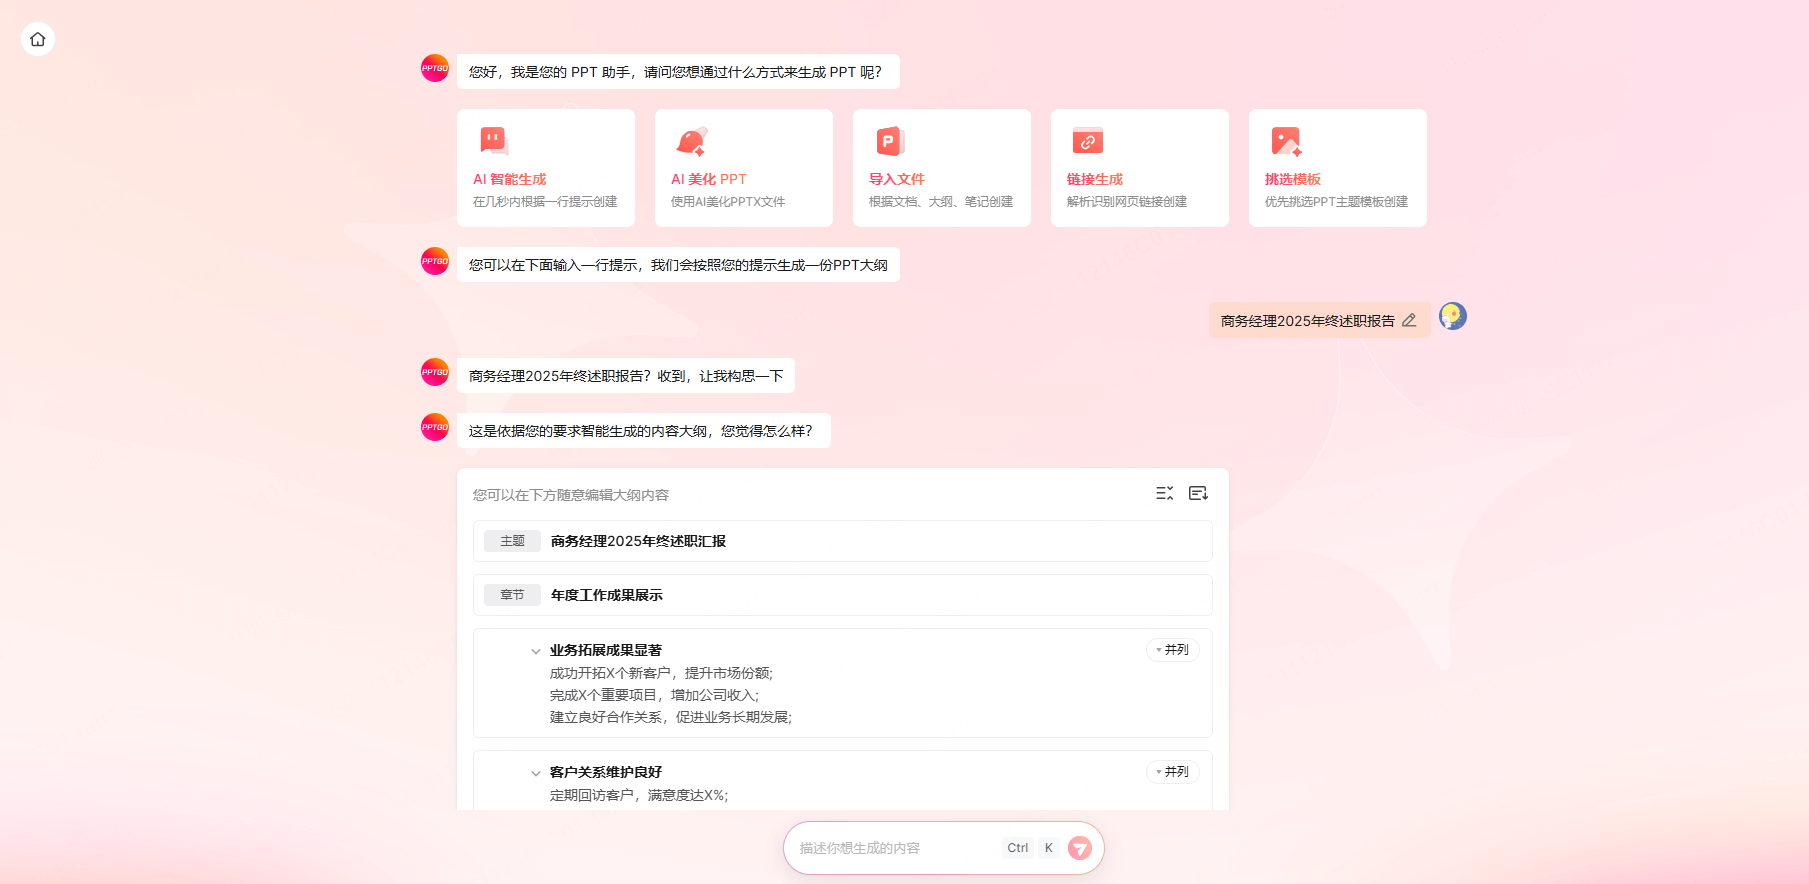Viewport: 1809px width, 884px height.
Task: Click the line 建立良好合作关系，促进业务长期发展
Action: click(x=670, y=717)
